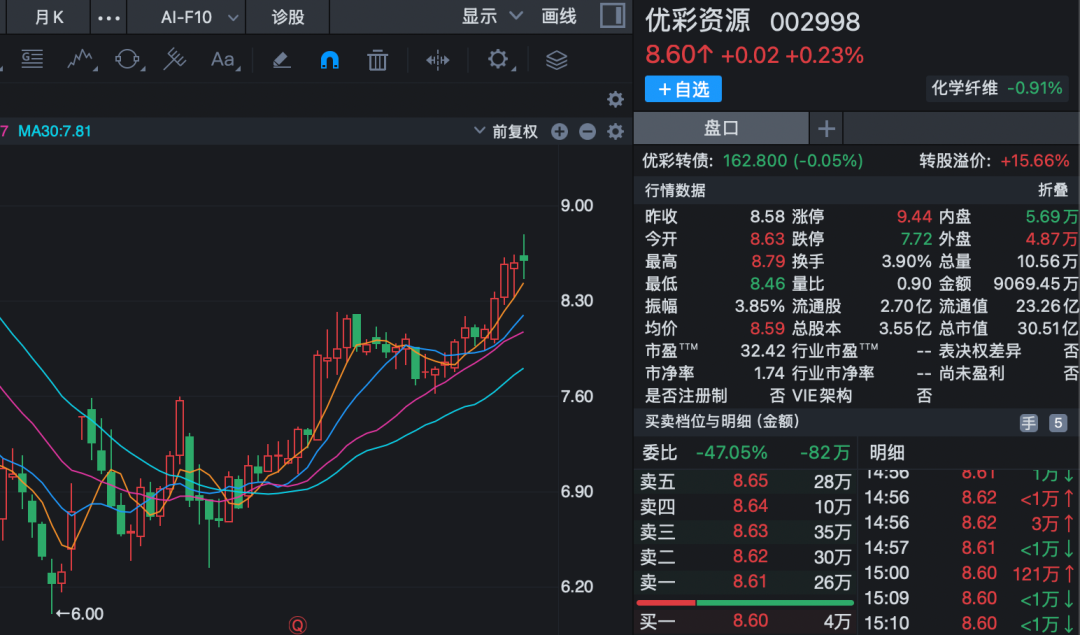1080x635 pixels.
Task: Zoom in chart with plus circle icon
Action: pos(559,132)
